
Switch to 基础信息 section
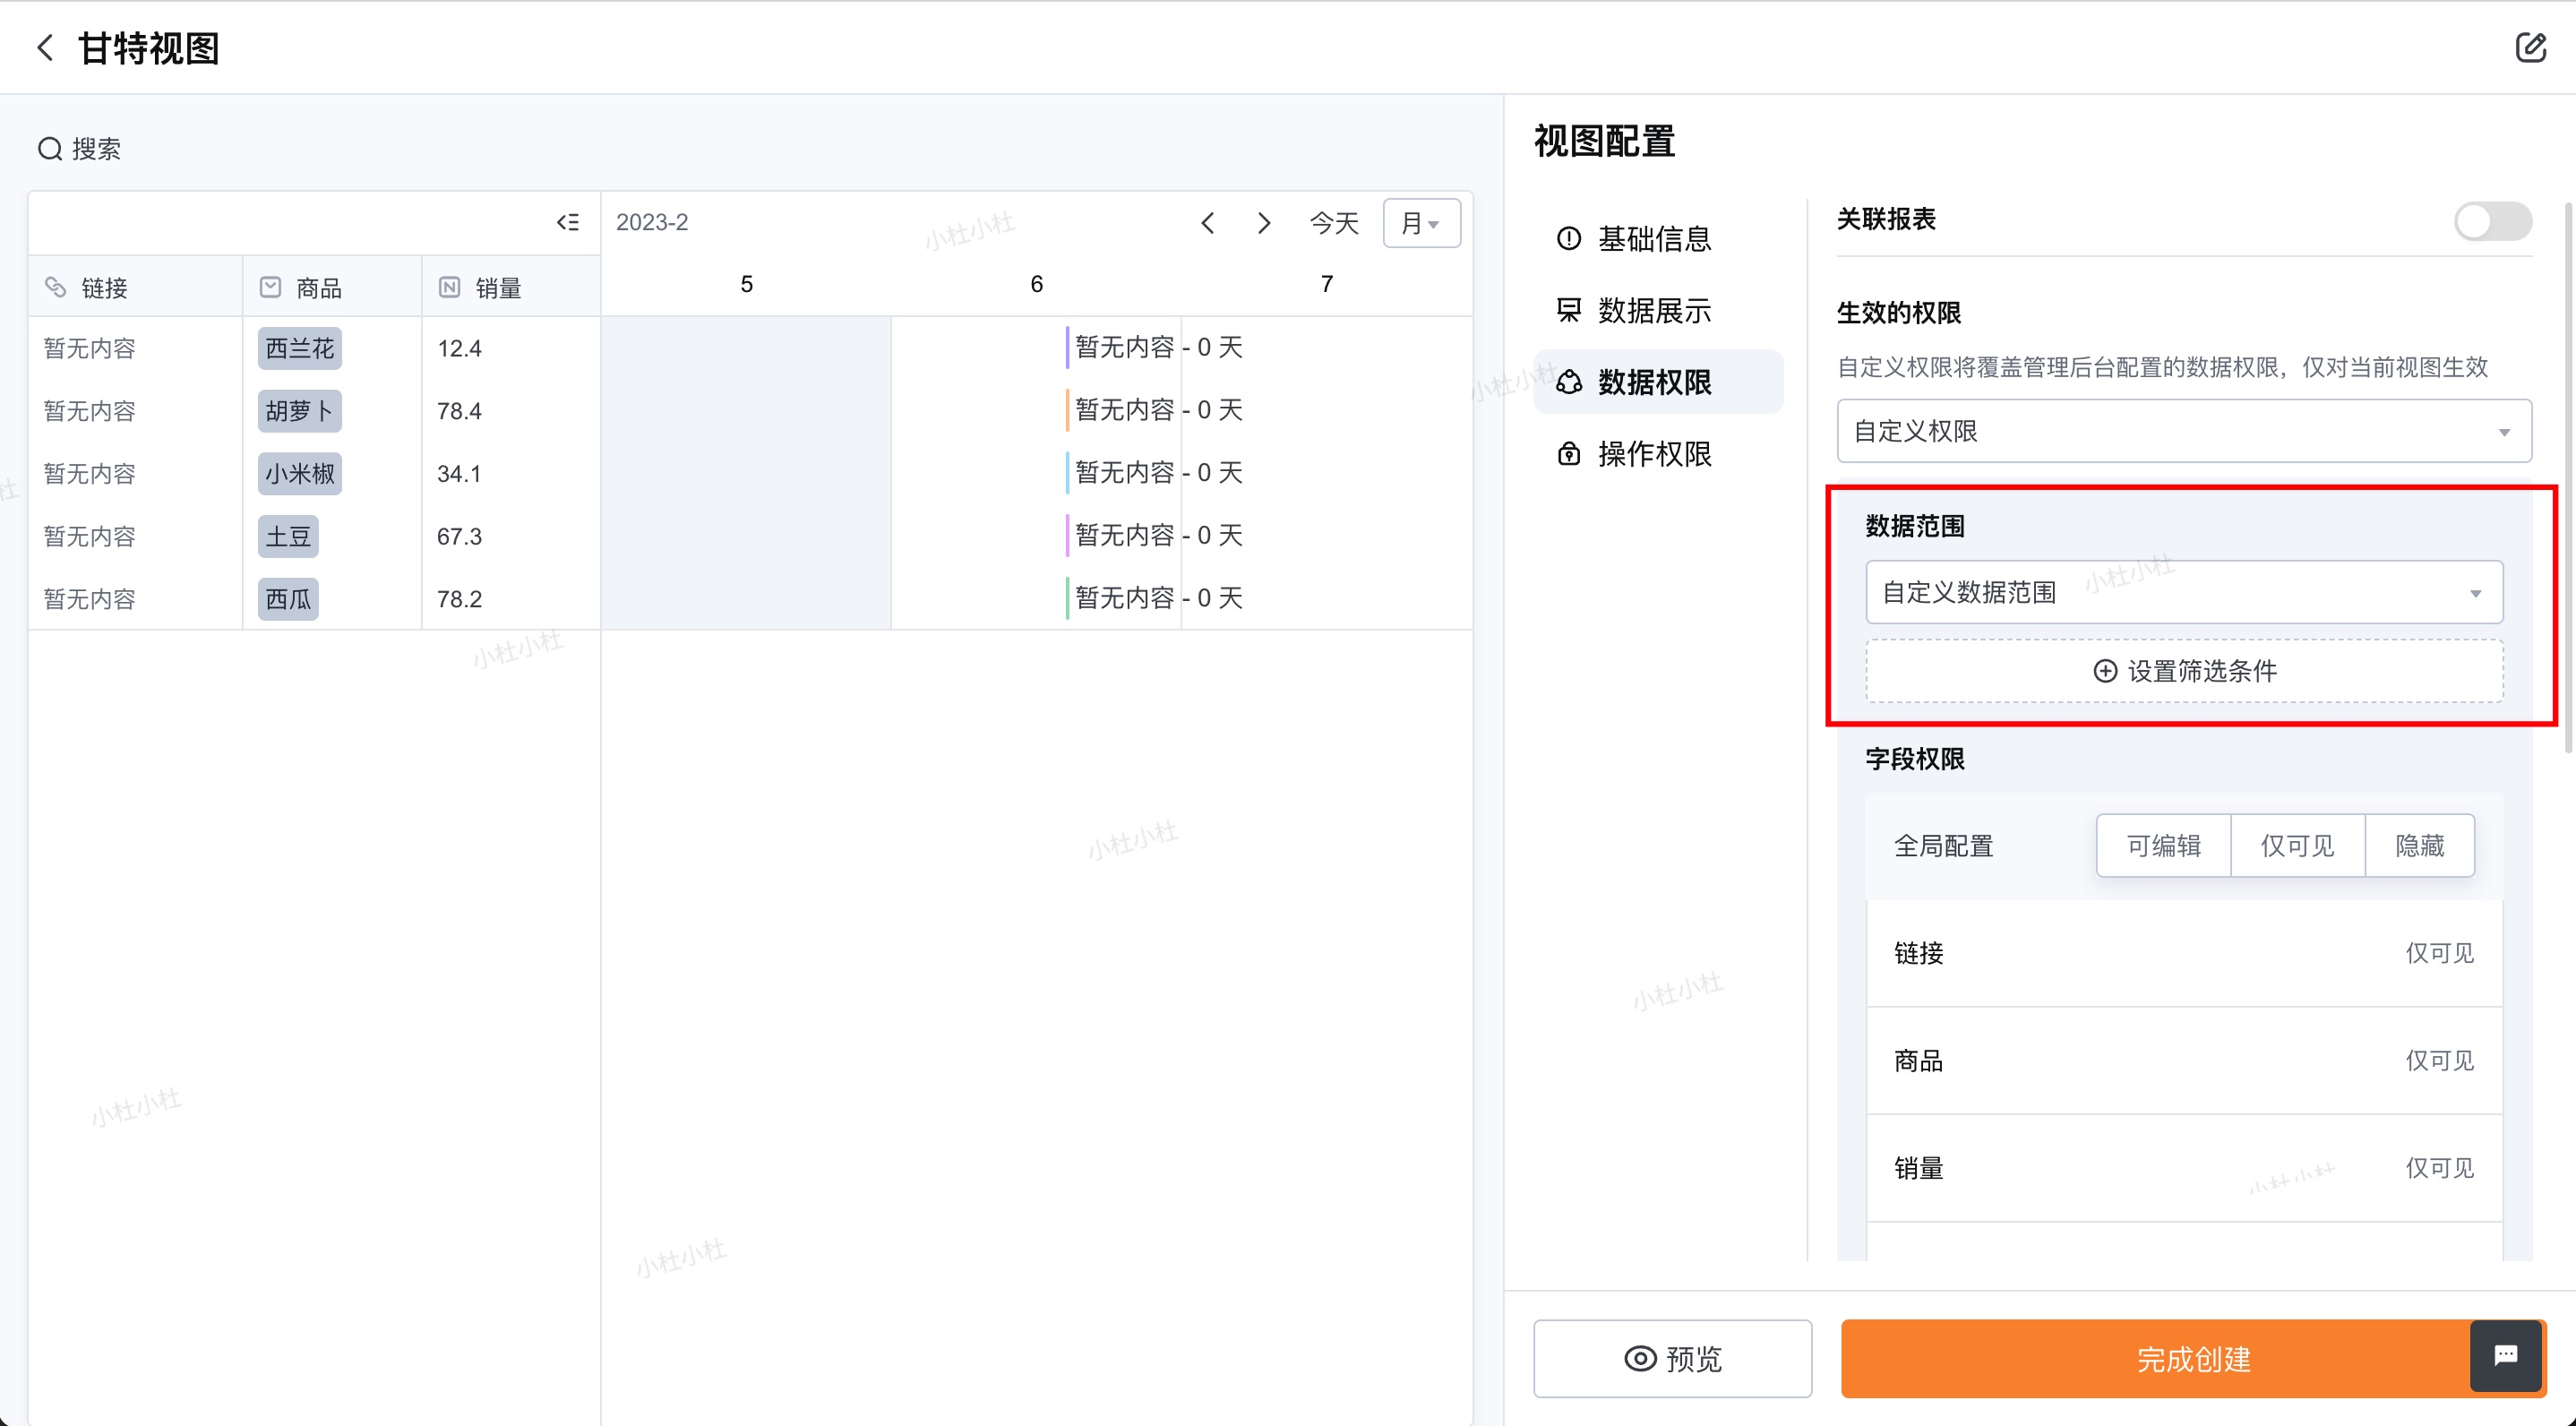pyautogui.click(x=1658, y=239)
